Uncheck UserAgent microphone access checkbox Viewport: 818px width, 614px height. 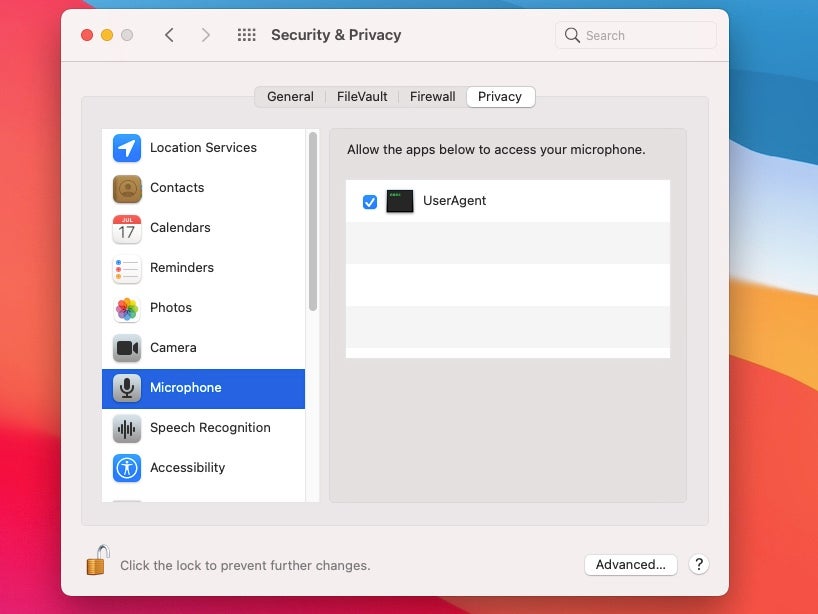(x=370, y=202)
